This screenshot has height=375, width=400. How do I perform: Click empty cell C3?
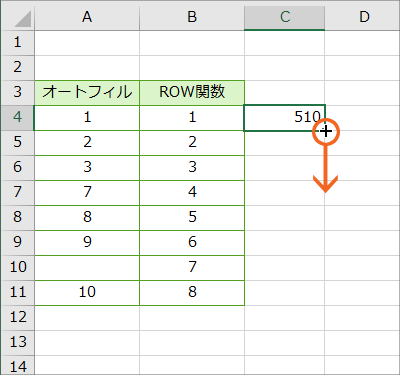pyautogui.click(x=285, y=93)
